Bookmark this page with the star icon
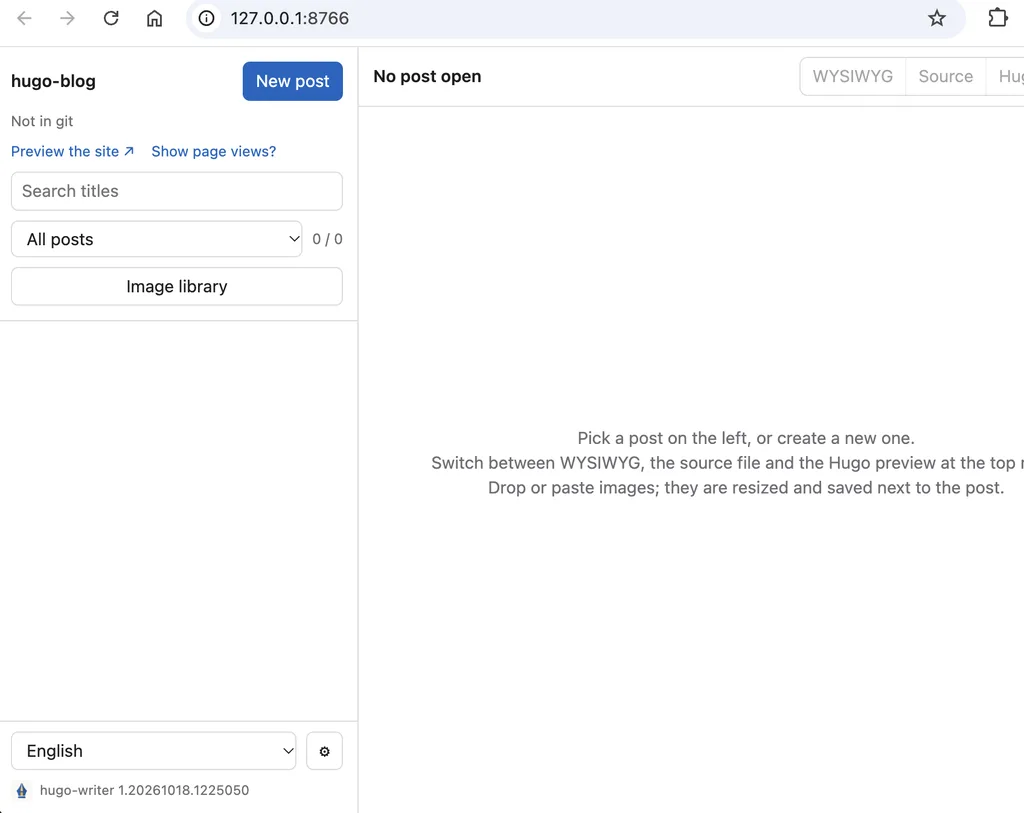 click(x=936, y=18)
